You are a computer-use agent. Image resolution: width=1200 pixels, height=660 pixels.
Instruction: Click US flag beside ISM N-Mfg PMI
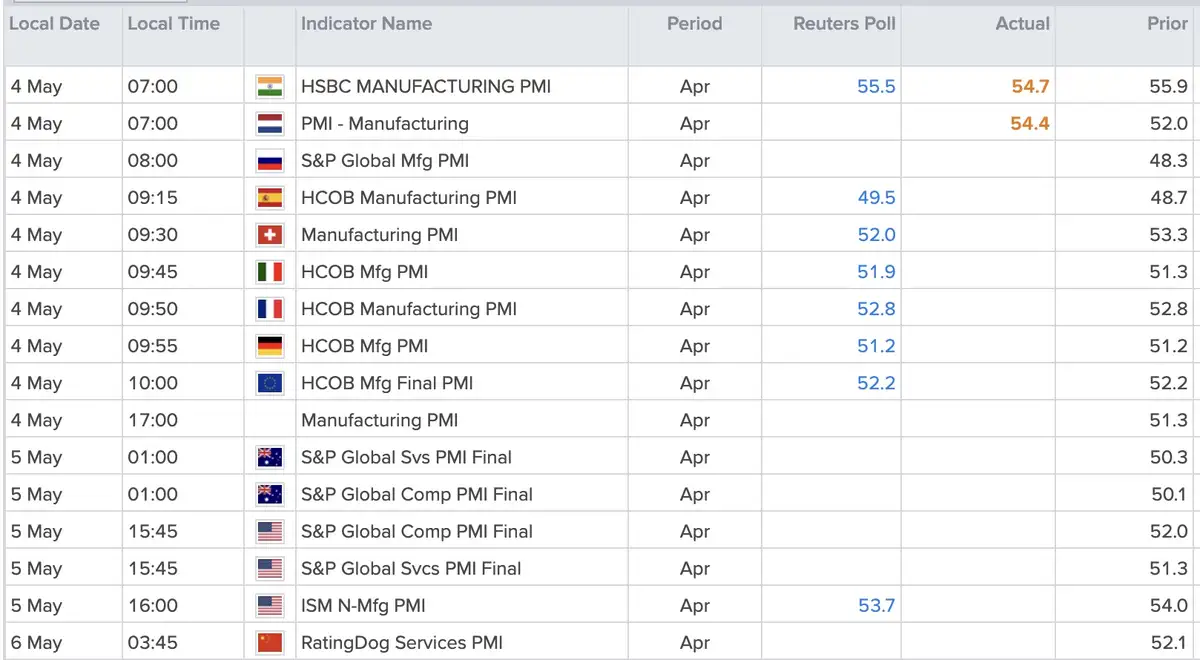270,606
